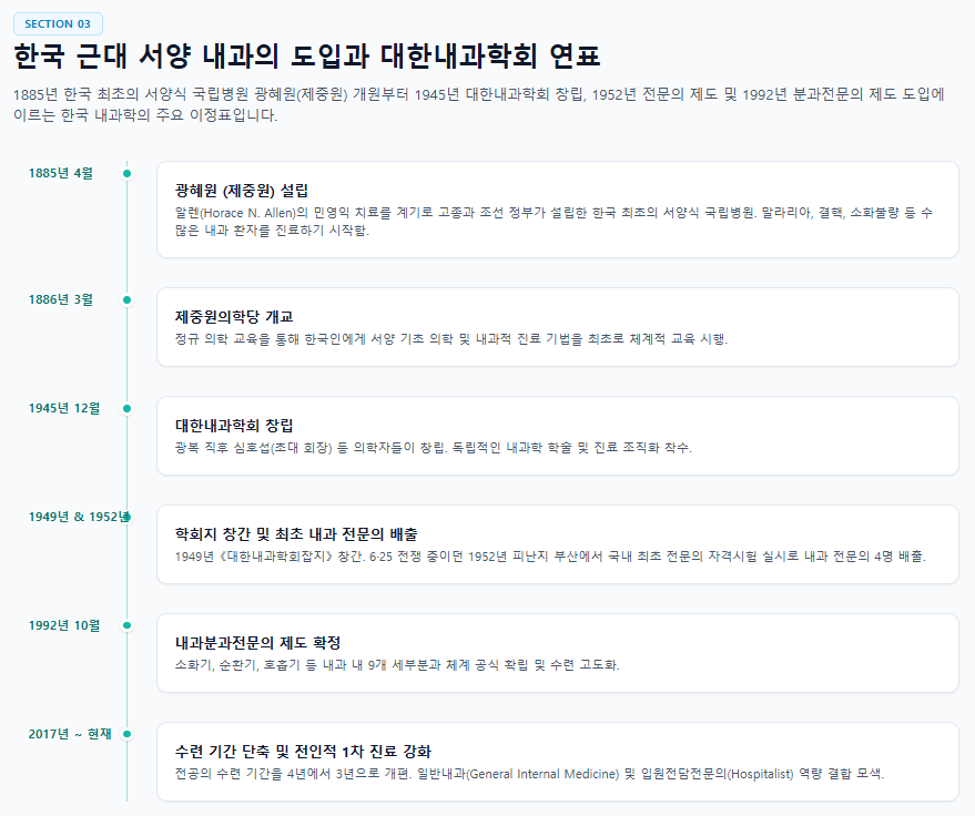Screen dimensions: 975x816
Task: Click the page title 한국 근대 서양 내과의 도입
Action: pyautogui.click(x=307, y=56)
